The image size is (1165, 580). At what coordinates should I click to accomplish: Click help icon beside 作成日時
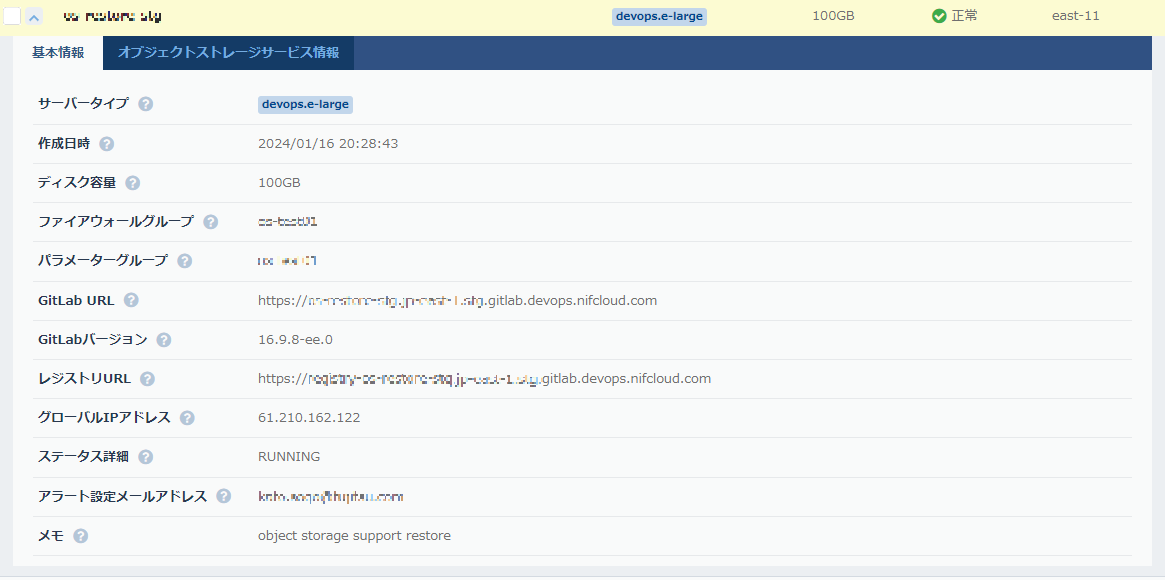click(x=107, y=144)
